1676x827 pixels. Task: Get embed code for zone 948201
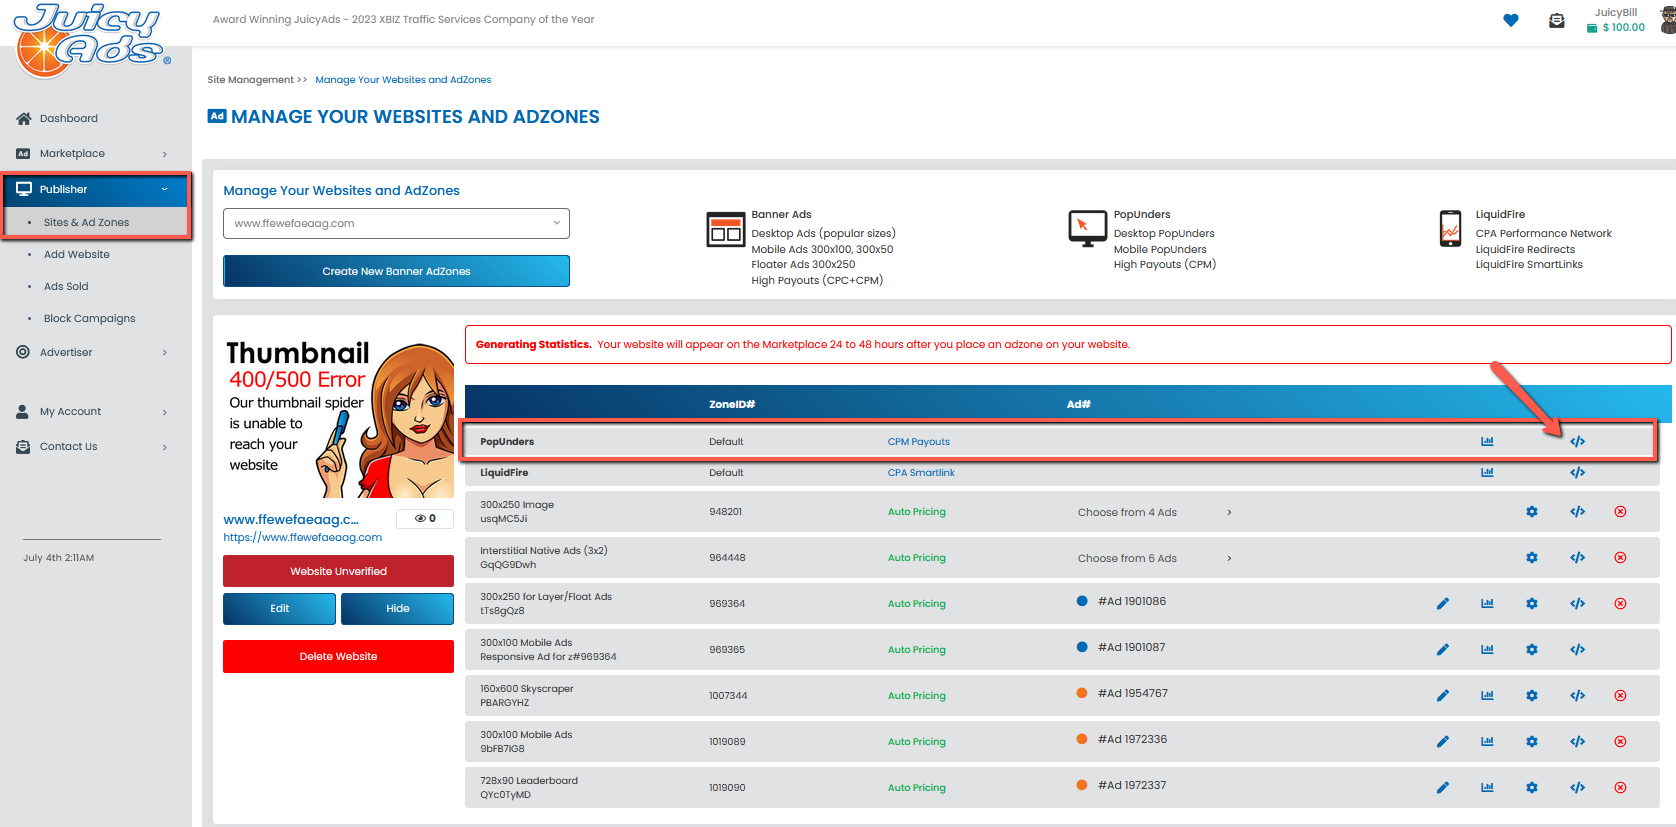point(1577,512)
